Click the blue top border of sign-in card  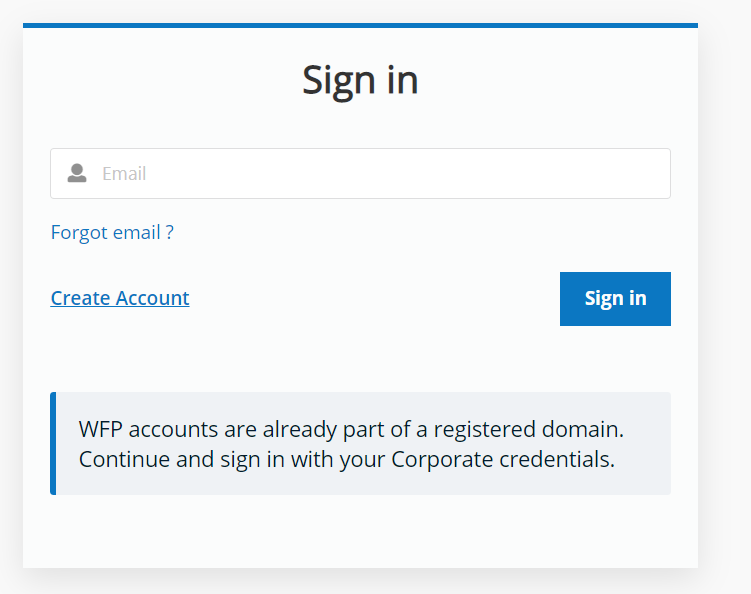(360, 25)
